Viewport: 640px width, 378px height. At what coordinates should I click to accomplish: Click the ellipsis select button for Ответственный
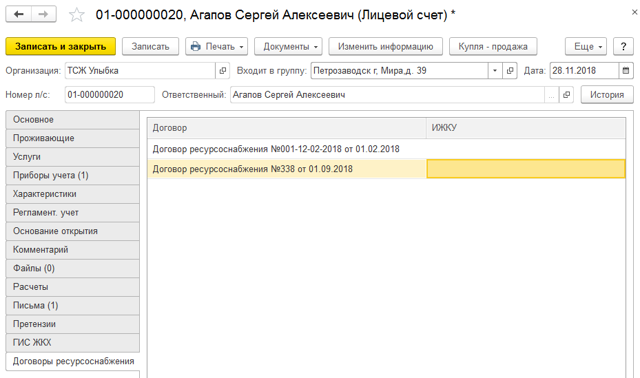551,95
